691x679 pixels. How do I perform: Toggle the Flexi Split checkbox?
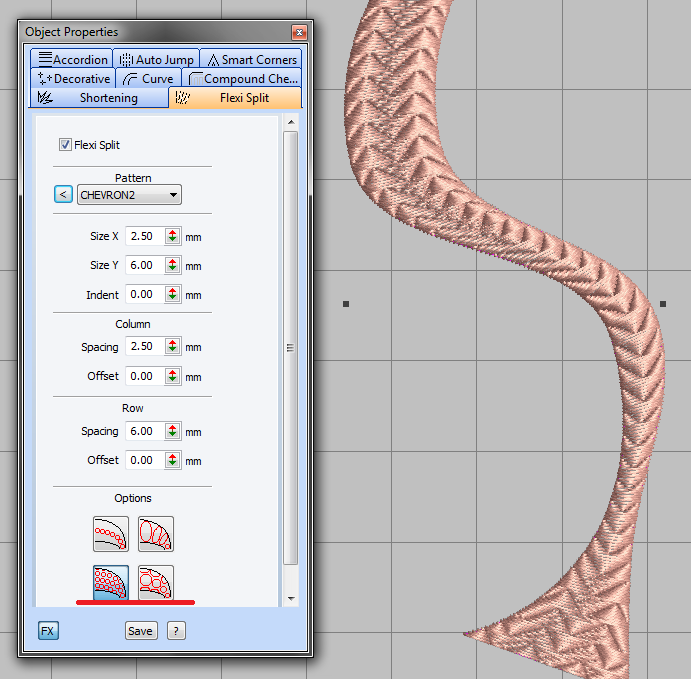pos(66,145)
